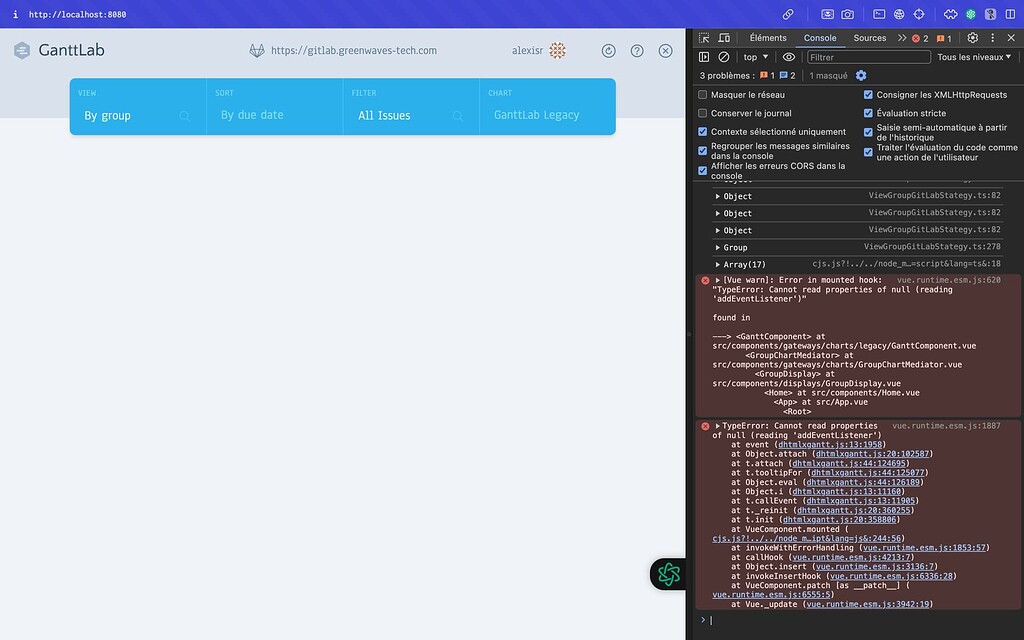This screenshot has height=640, width=1024.
Task: Enable the "Masquer le réseau" checkbox
Action: pyautogui.click(x=703, y=95)
